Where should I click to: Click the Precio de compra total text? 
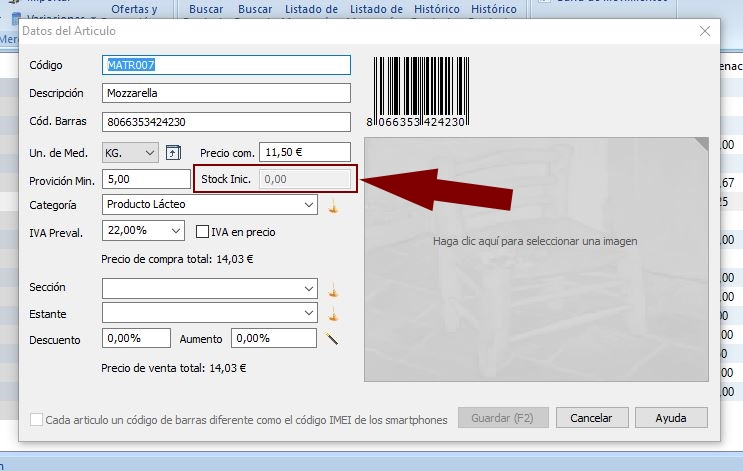[x=177, y=259]
